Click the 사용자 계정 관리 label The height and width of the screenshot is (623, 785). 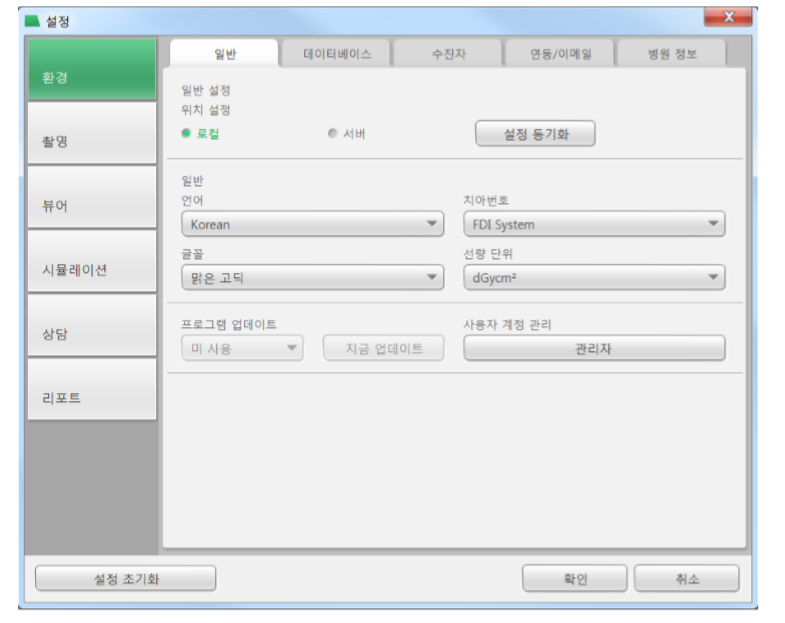coord(507,325)
